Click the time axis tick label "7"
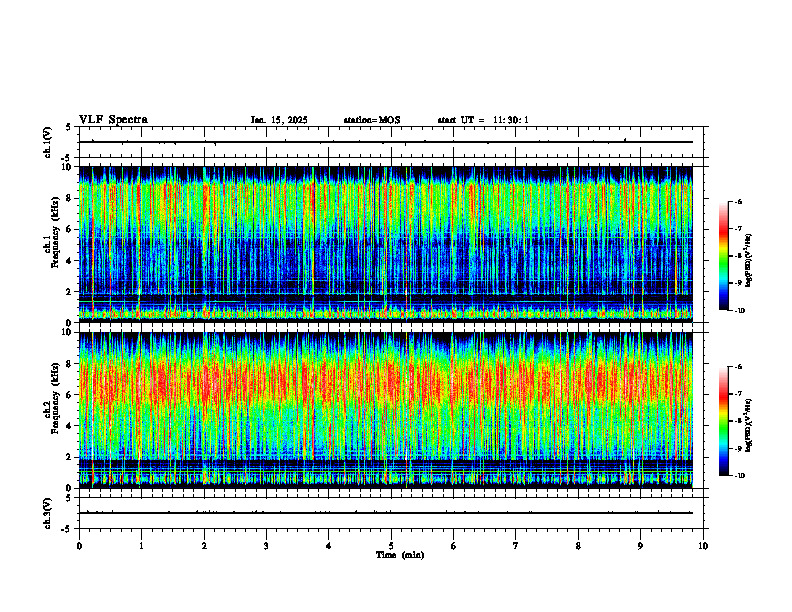Image resolution: width=792 pixels, height=612 pixels. [516, 546]
